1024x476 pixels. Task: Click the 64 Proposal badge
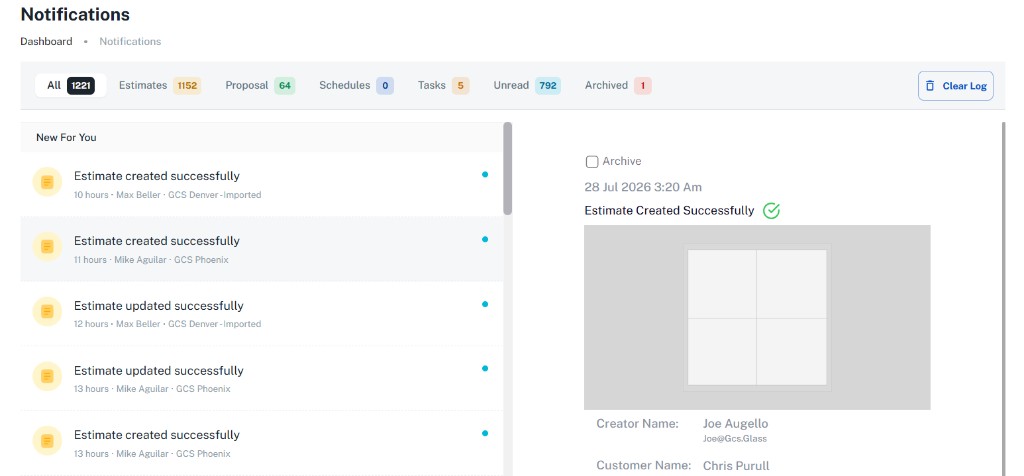click(x=285, y=86)
